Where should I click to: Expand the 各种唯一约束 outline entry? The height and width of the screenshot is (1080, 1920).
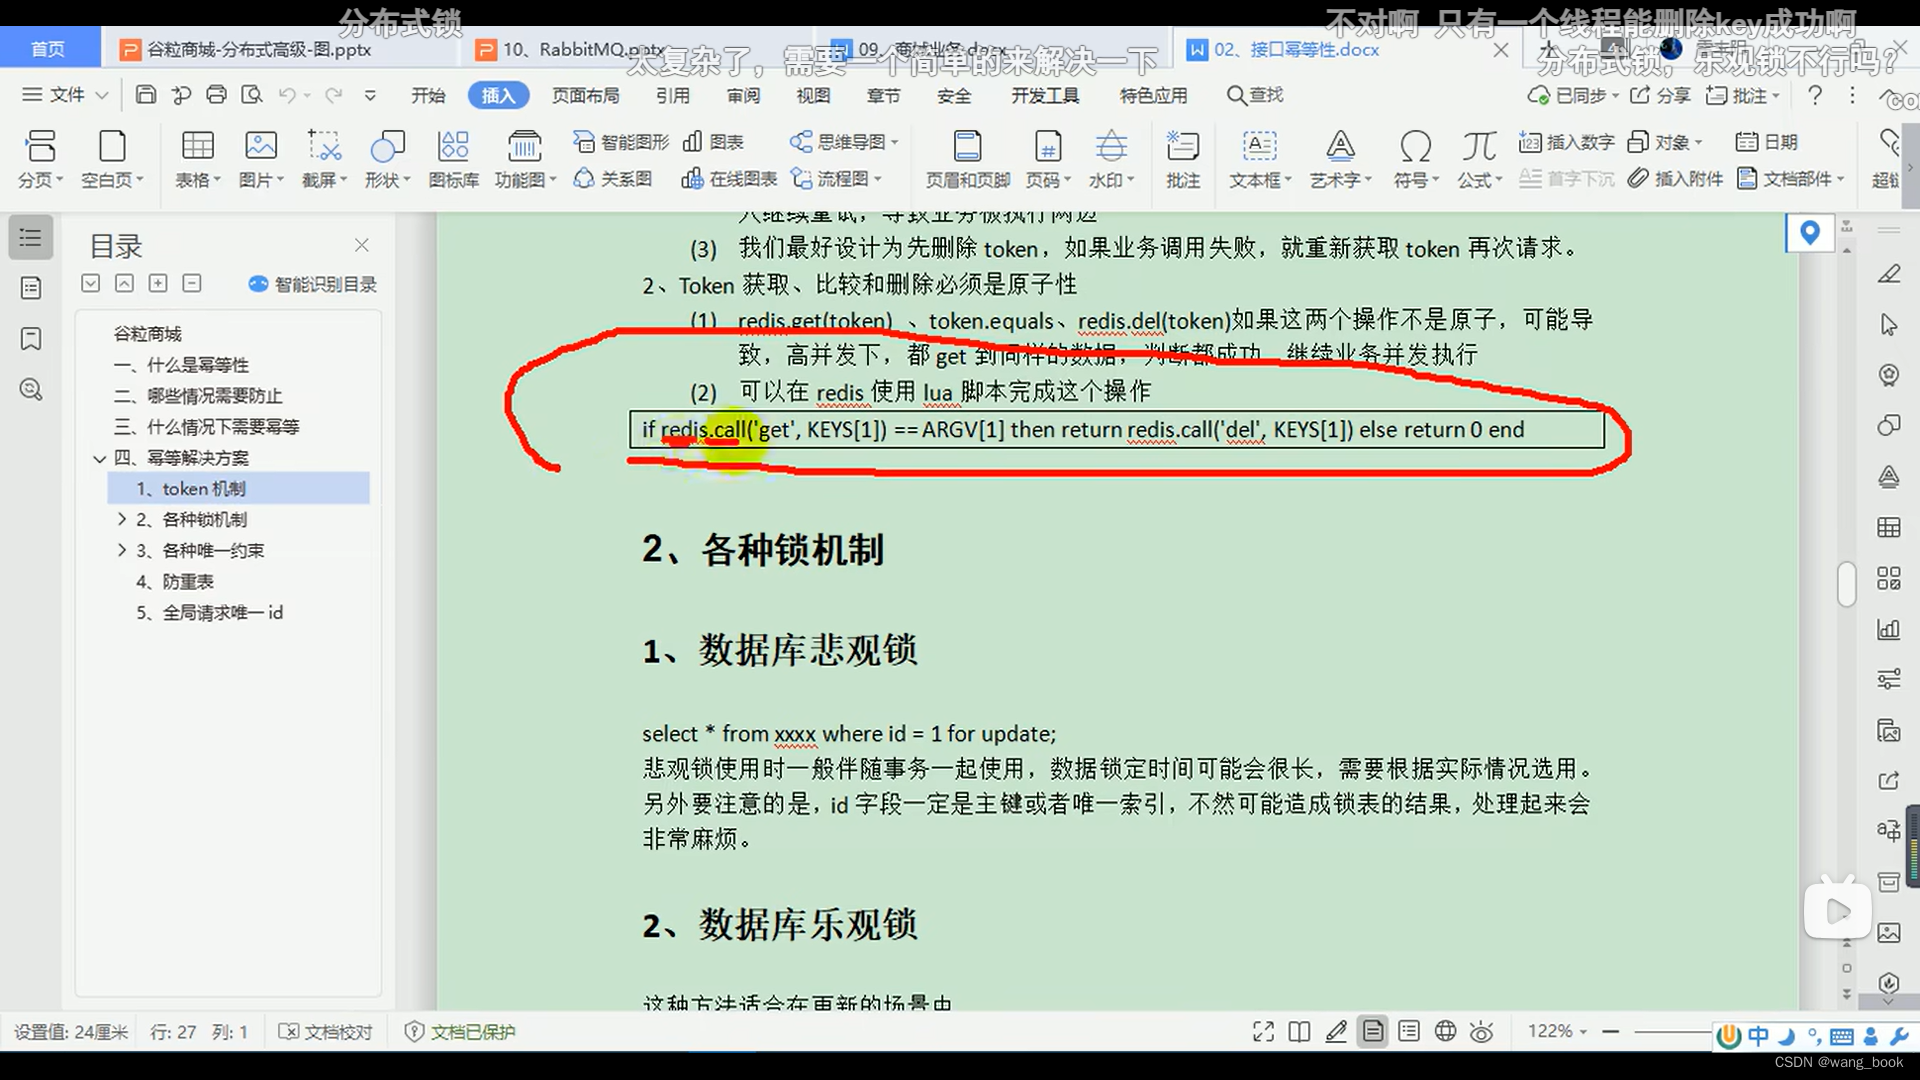point(121,550)
